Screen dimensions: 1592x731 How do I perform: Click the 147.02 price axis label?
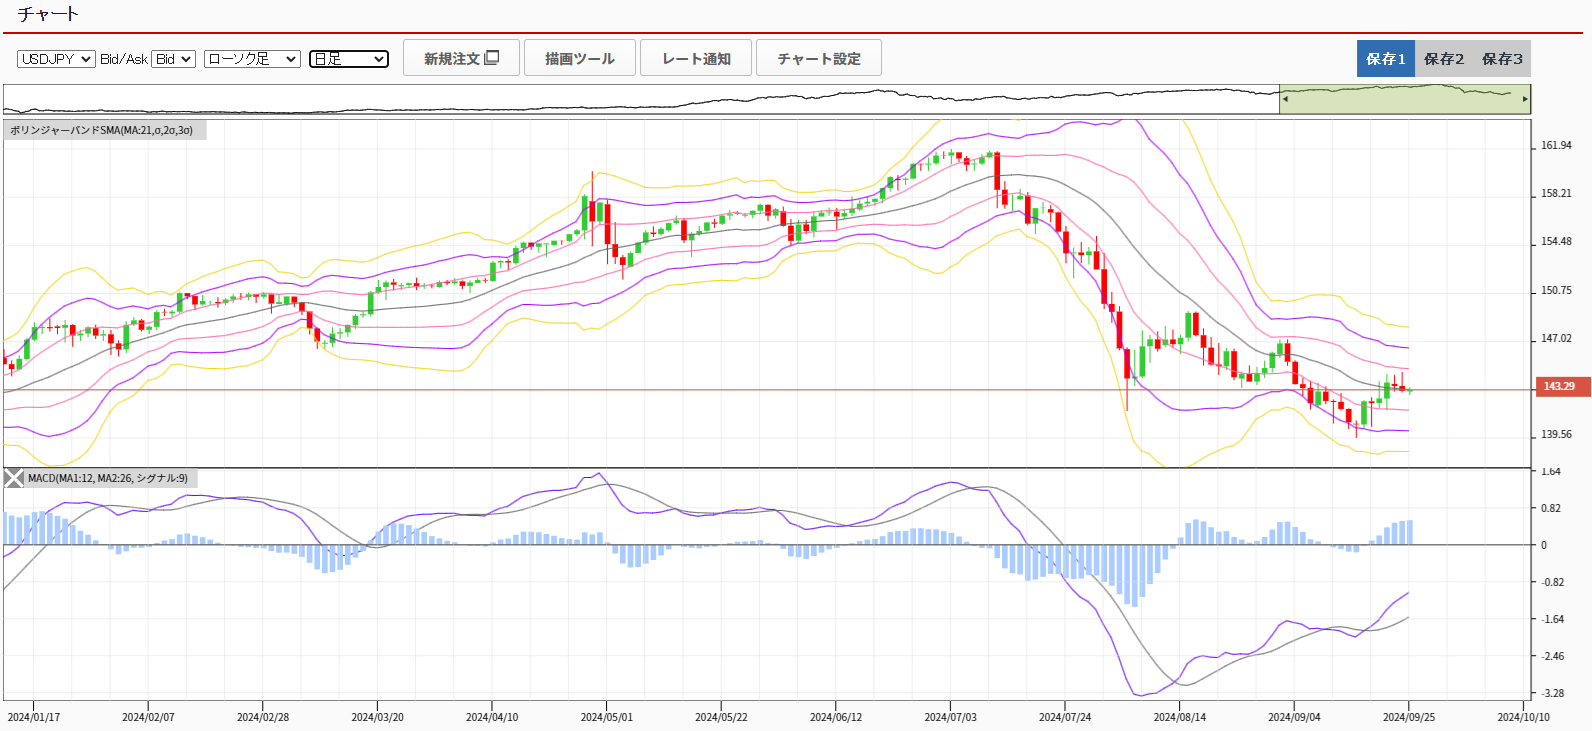(1556, 339)
